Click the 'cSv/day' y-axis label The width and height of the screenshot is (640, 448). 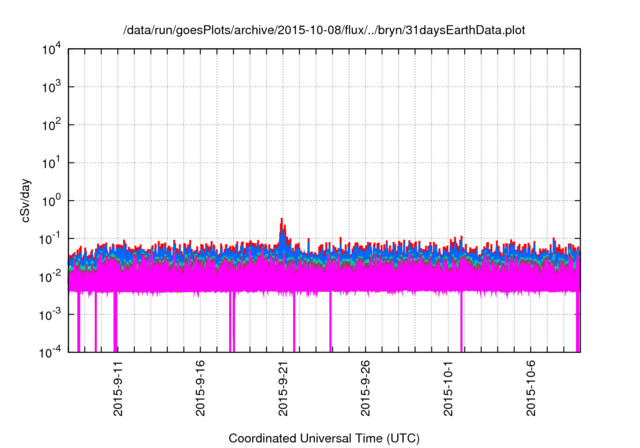26,200
